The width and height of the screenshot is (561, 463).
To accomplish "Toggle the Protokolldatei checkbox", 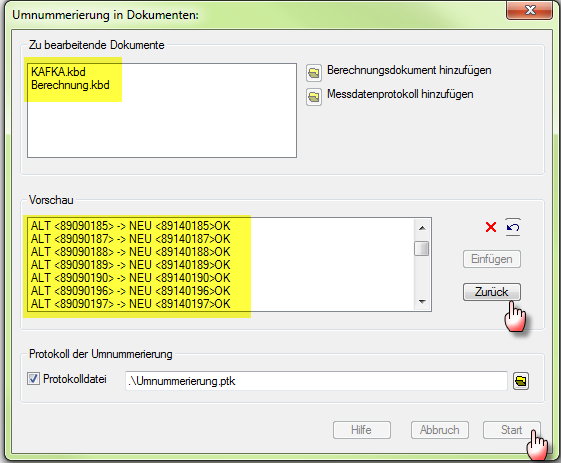I will [x=33, y=379].
